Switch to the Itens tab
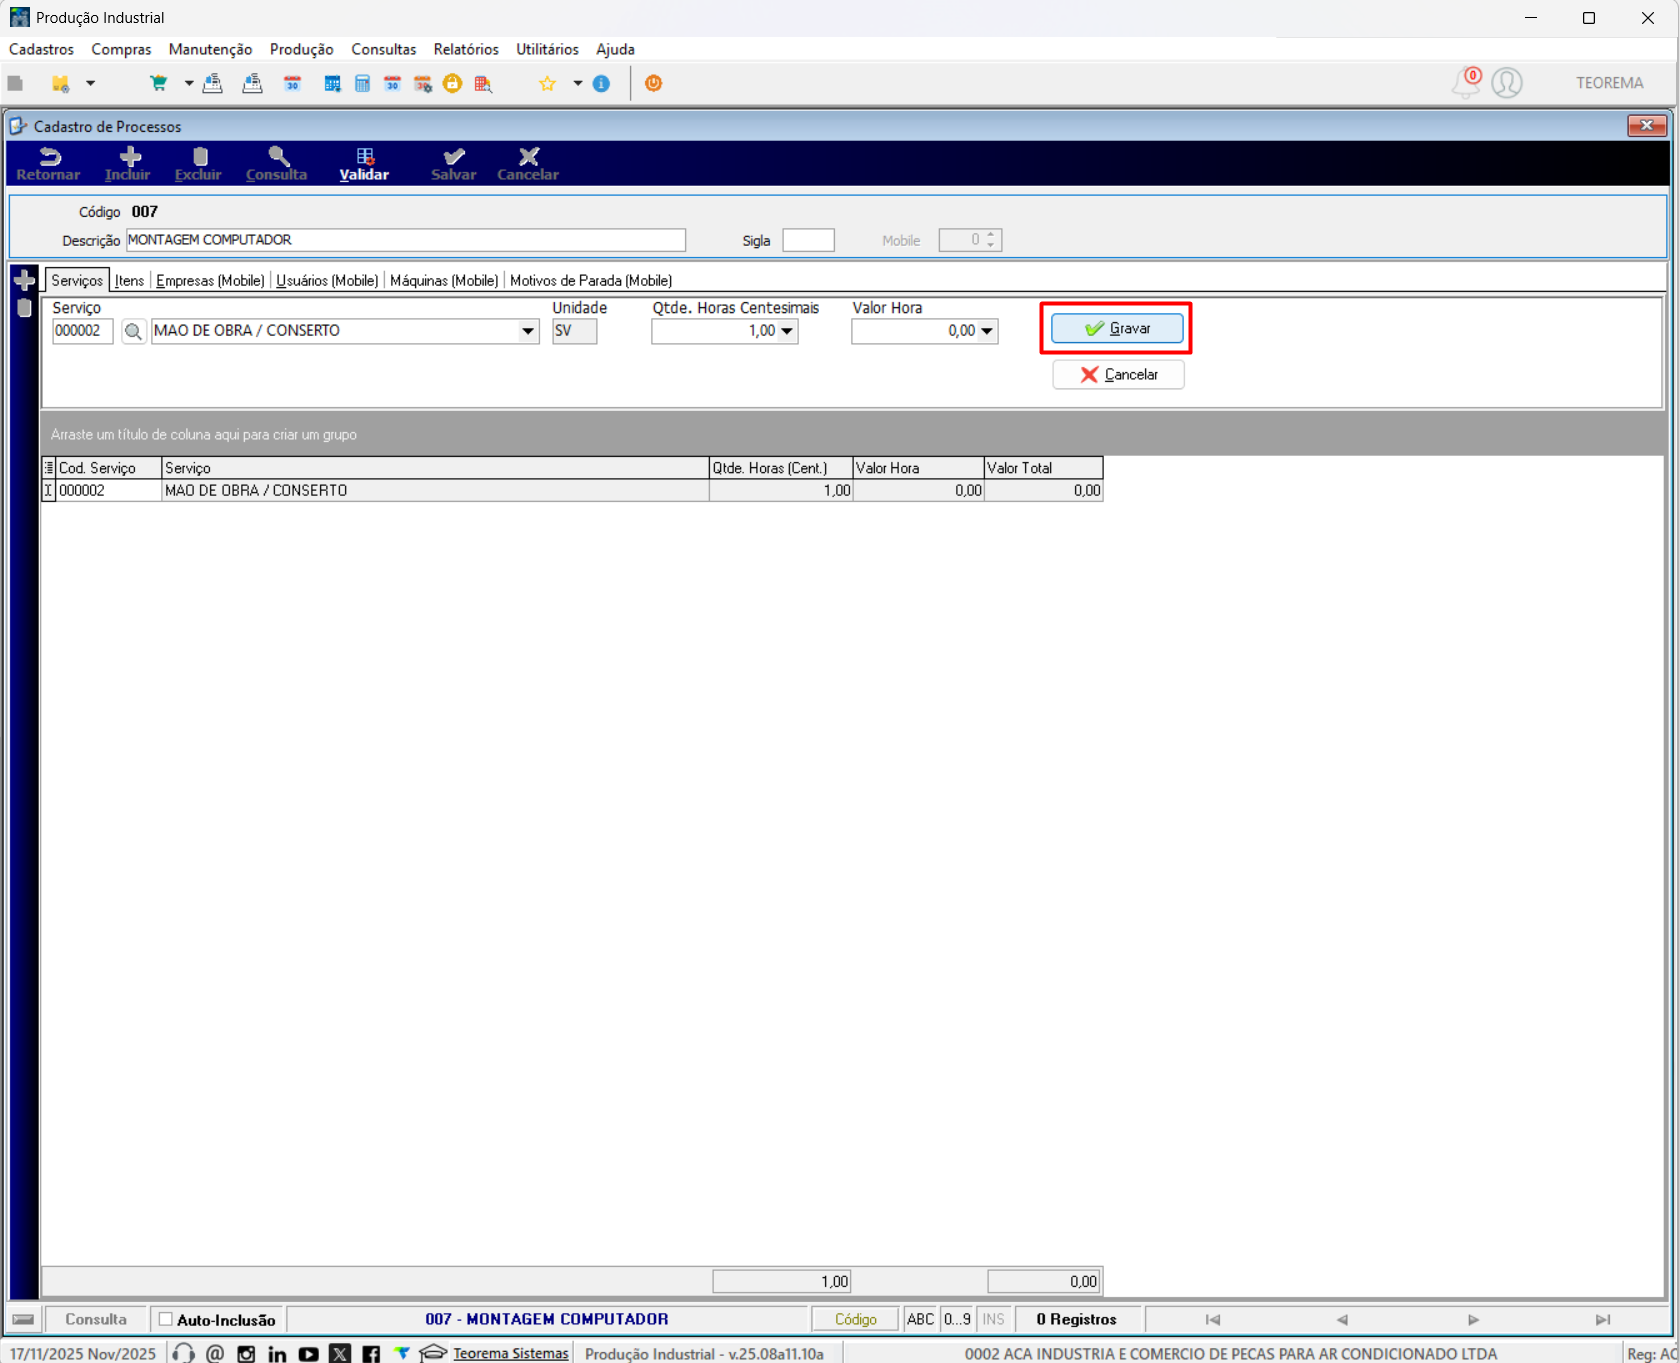 pyautogui.click(x=129, y=281)
